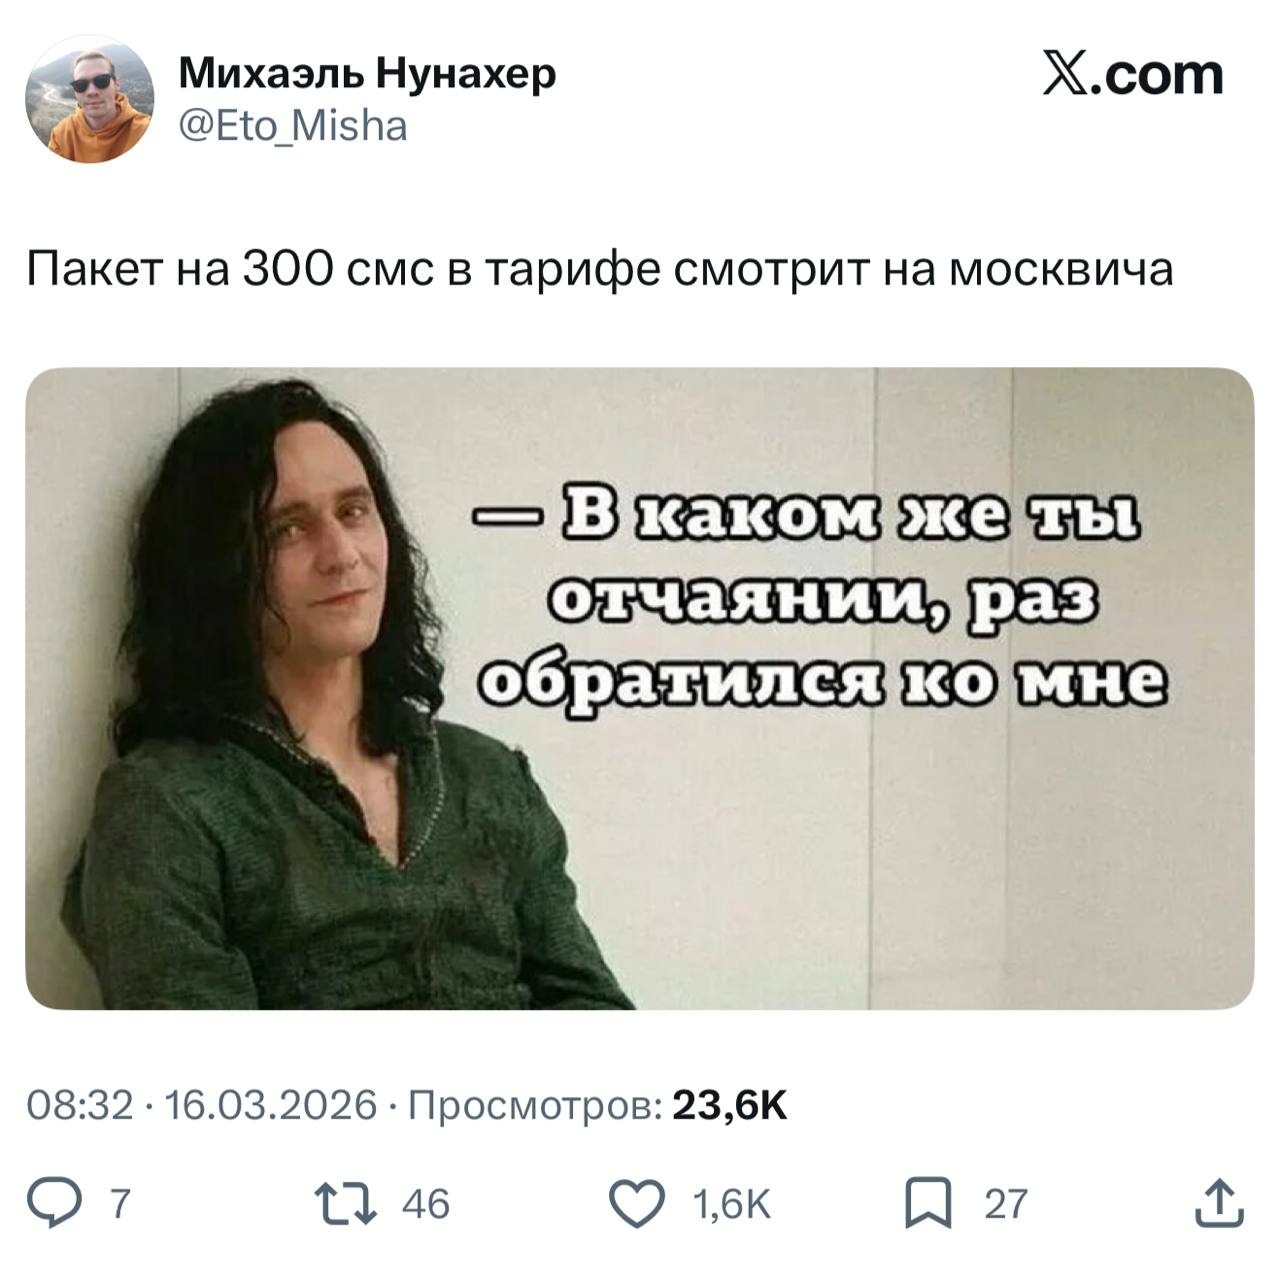Image resolution: width=1280 pixels, height=1279 pixels.
Task: Open the @Eto_Misha handle link
Action: pyautogui.click(x=293, y=126)
